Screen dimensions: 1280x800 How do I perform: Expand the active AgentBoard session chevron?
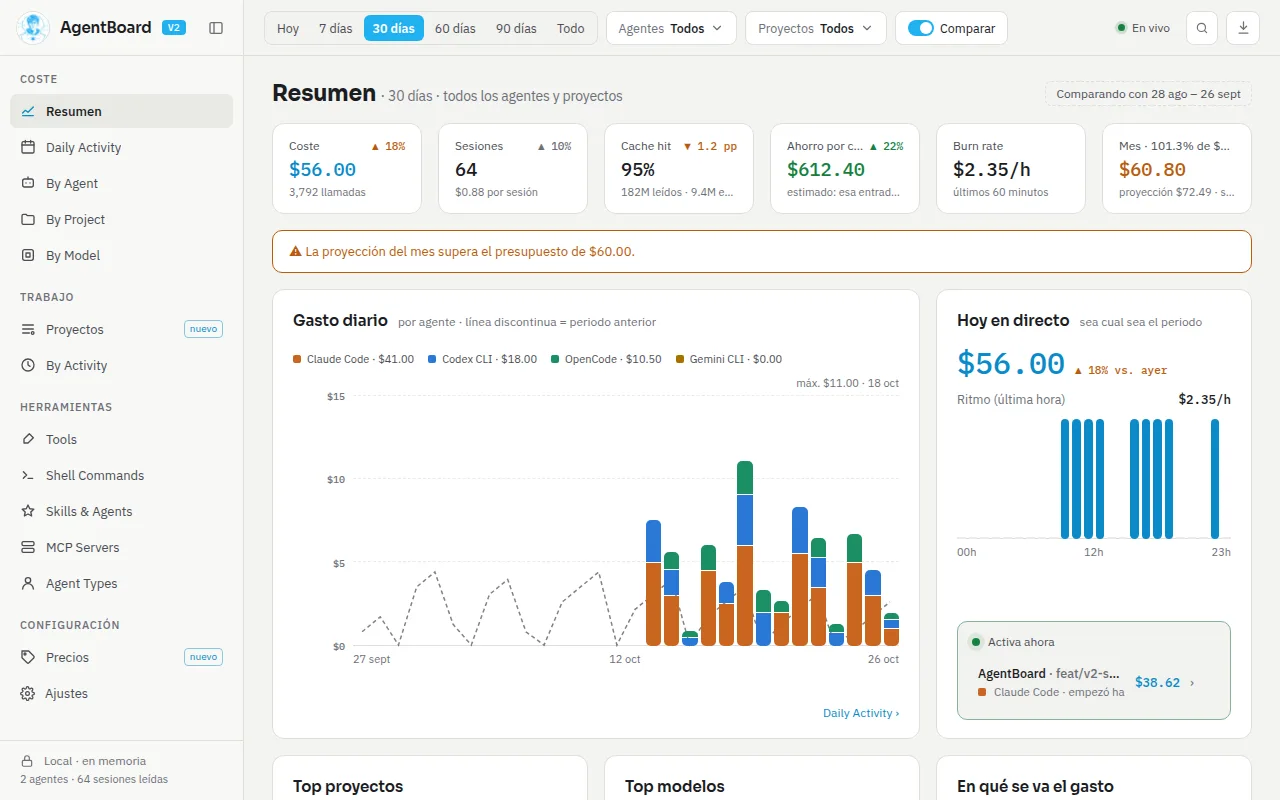coord(1192,683)
